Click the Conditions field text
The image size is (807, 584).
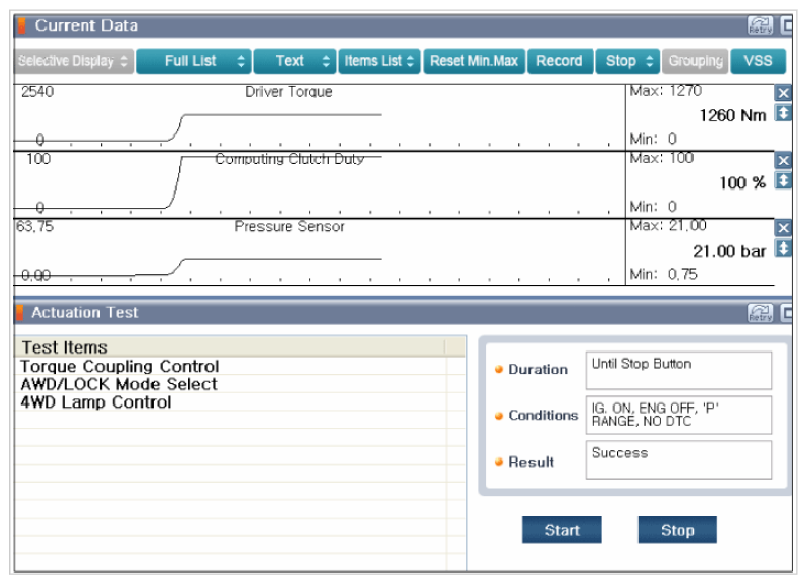[678, 415]
